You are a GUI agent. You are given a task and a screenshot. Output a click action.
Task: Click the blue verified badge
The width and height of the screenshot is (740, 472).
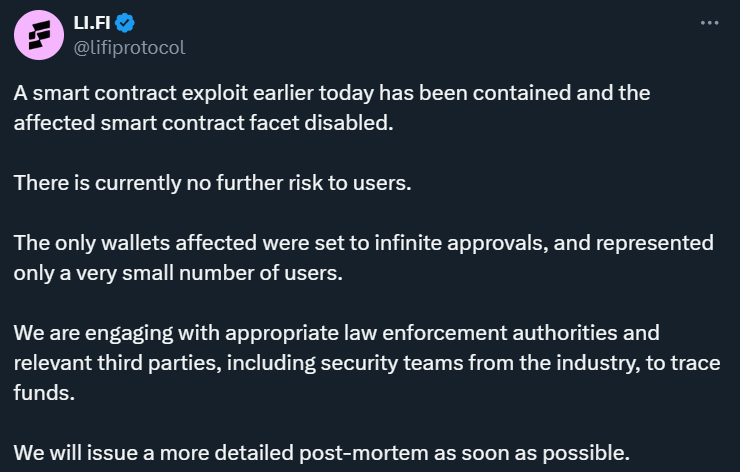(x=125, y=23)
